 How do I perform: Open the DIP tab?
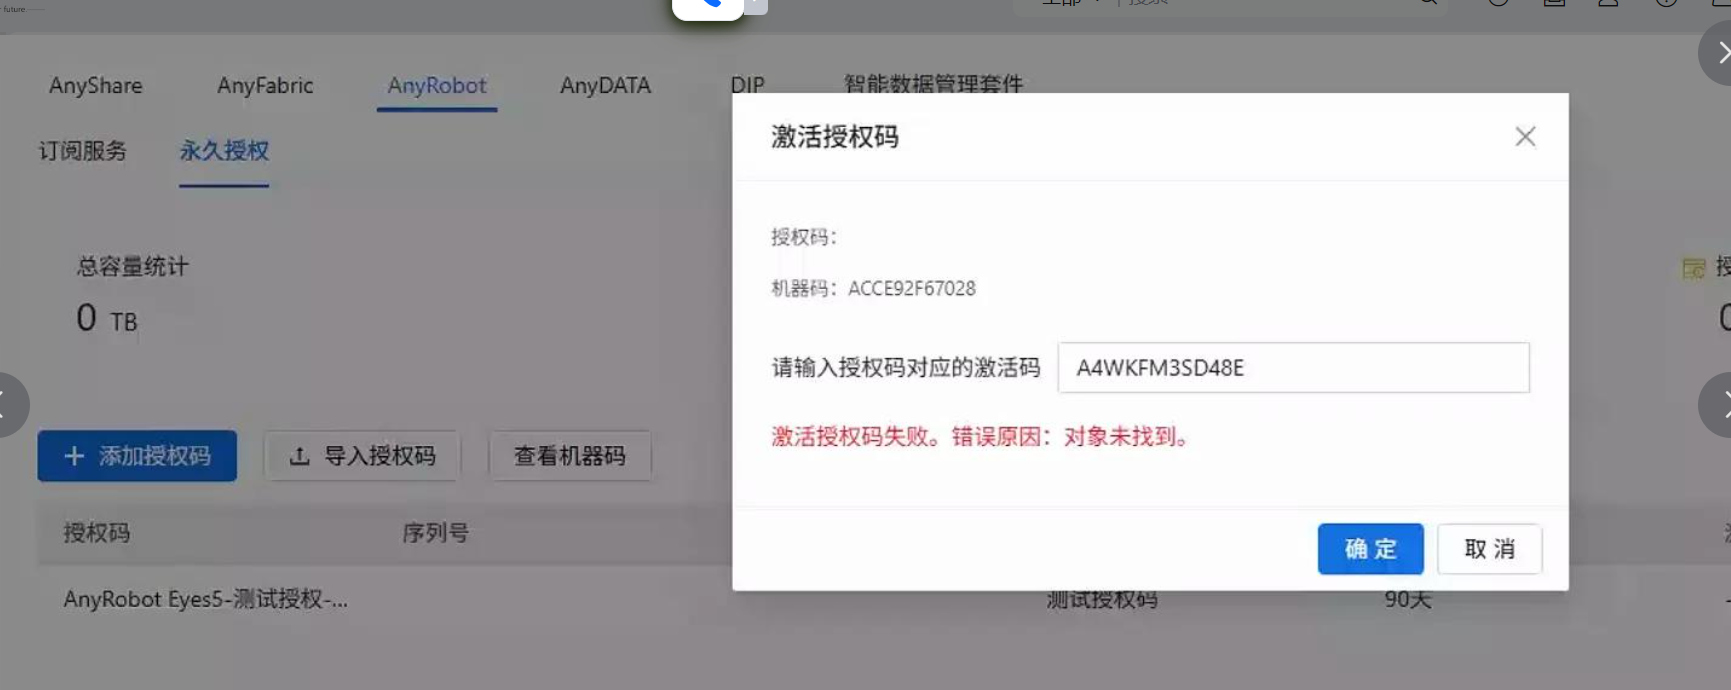point(747,85)
